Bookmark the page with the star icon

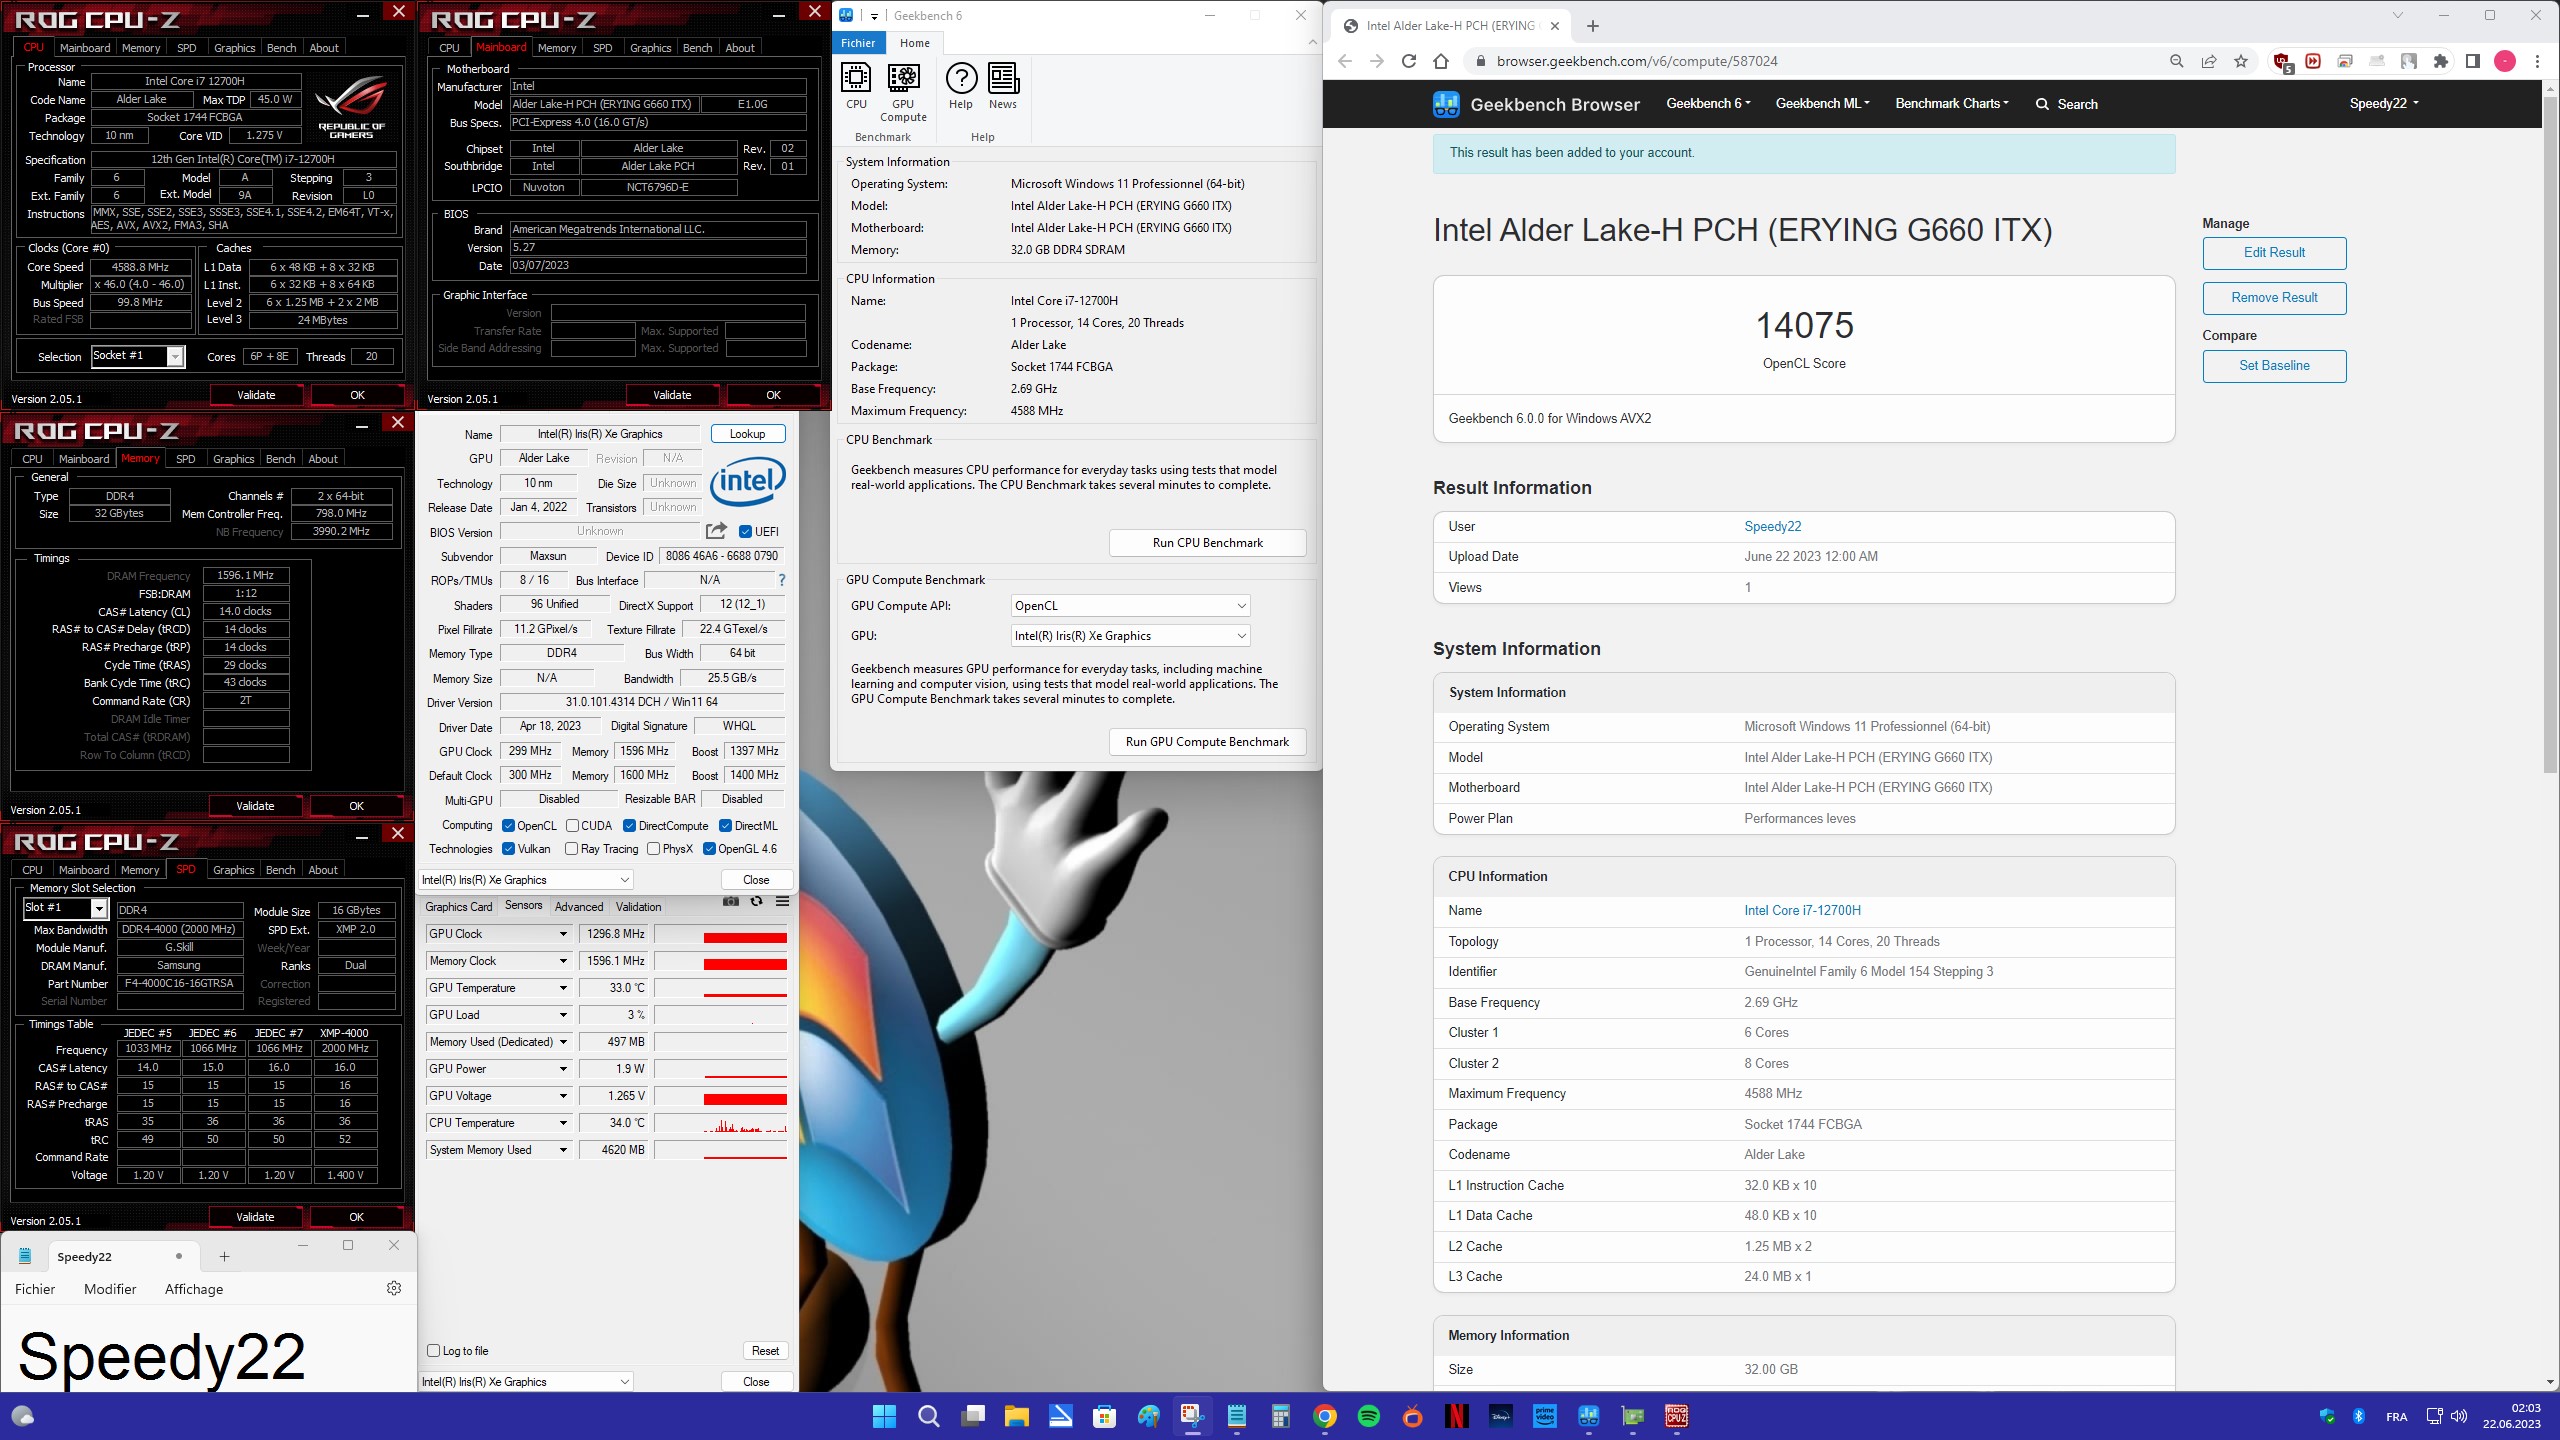[2241, 61]
